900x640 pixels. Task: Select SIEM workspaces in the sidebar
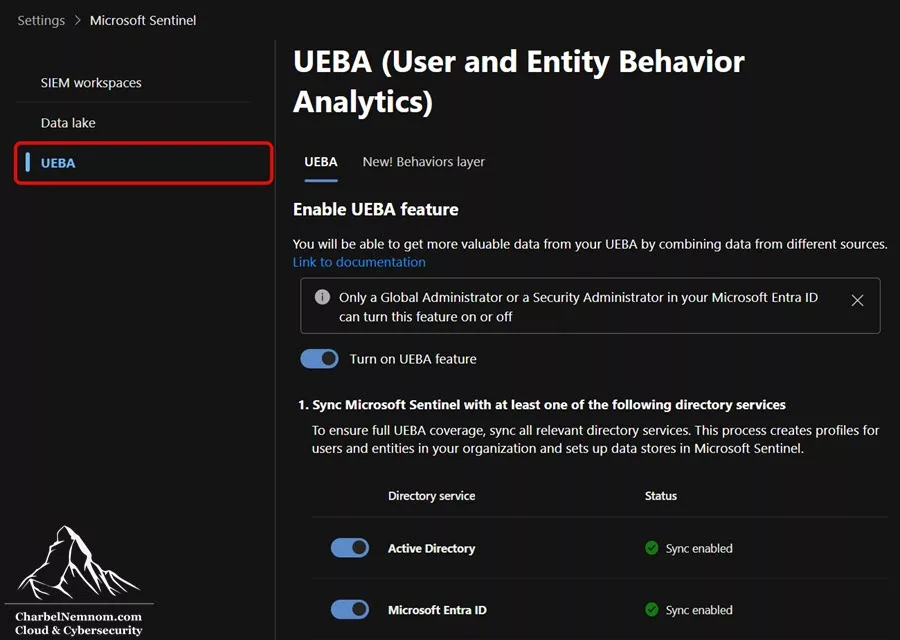point(91,83)
